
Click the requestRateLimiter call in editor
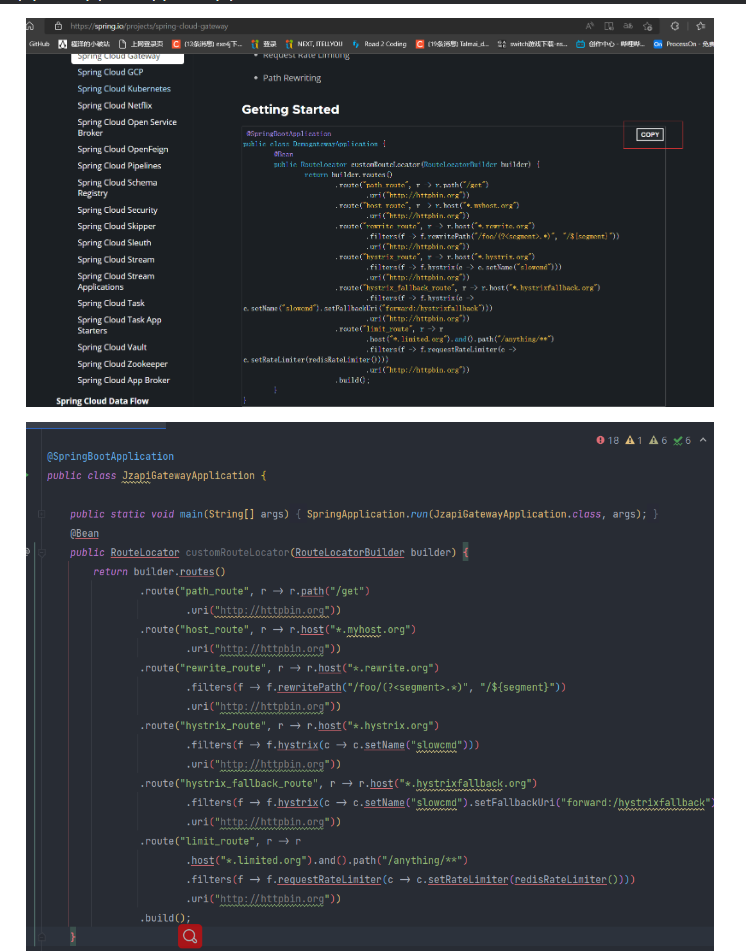pyautogui.click(x=330, y=879)
